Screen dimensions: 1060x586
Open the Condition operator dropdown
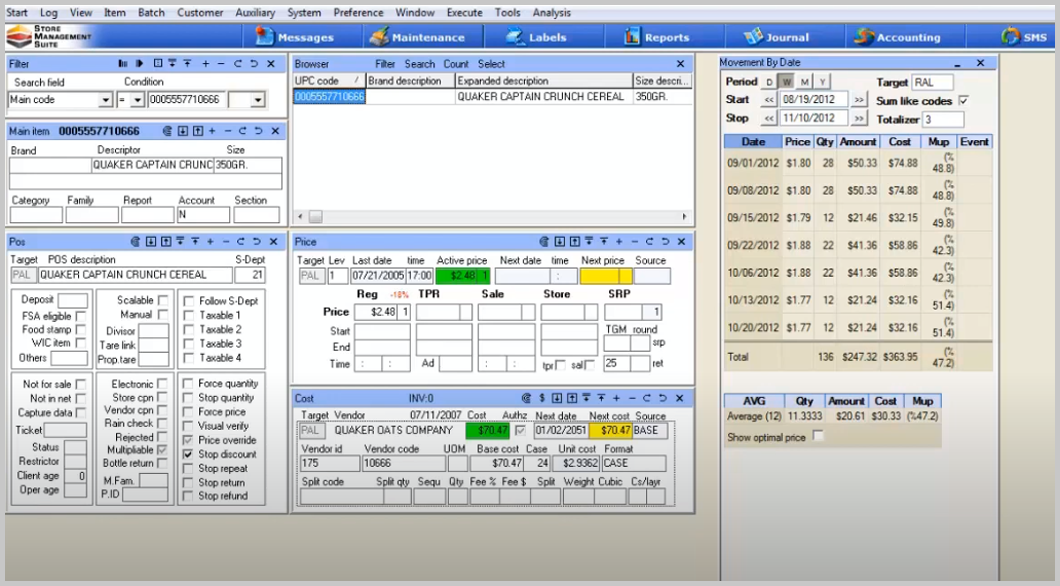[136, 99]
